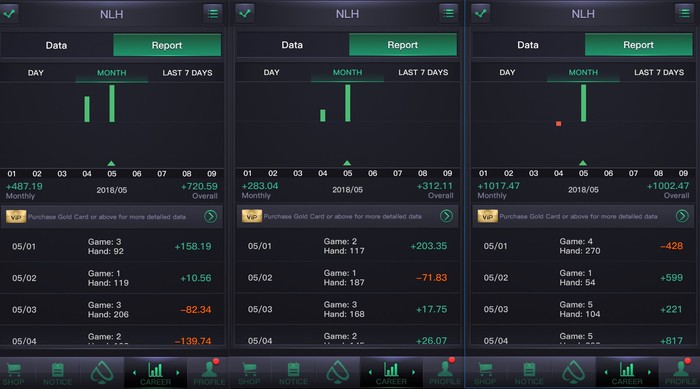
Task: Open the 05/01 row showing -428
Action: click(x=583, y=246)
